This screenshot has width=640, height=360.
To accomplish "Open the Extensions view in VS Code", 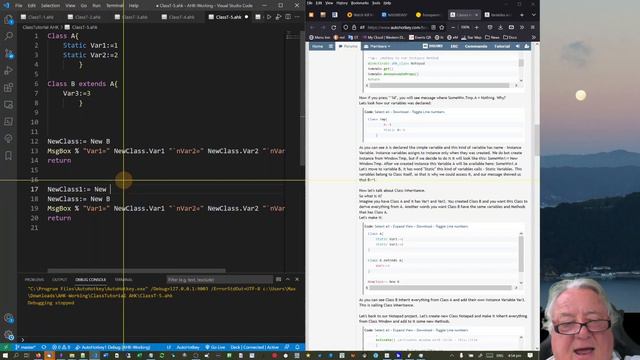I will pos(8,87).
